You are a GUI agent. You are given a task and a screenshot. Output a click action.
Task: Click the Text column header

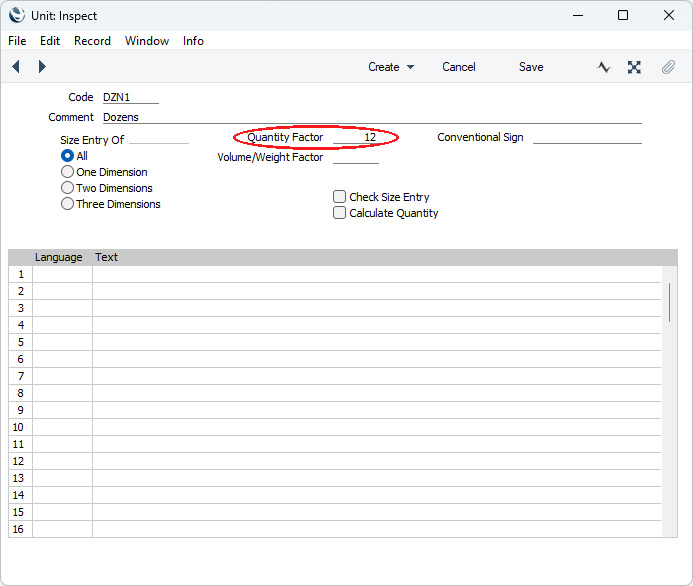[107, 257]
